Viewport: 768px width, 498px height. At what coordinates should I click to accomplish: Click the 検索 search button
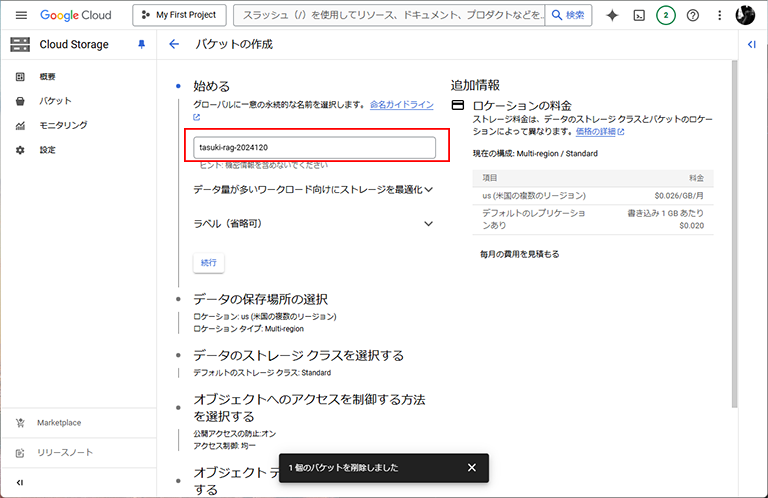click(569, 15)
